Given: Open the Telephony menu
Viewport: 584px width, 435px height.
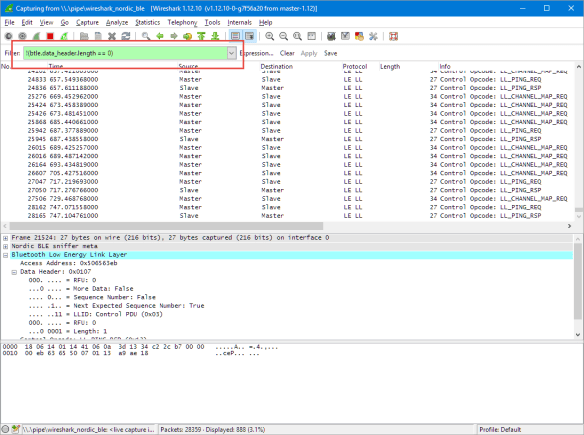Looking at the screenshot, I should (182, 23).
